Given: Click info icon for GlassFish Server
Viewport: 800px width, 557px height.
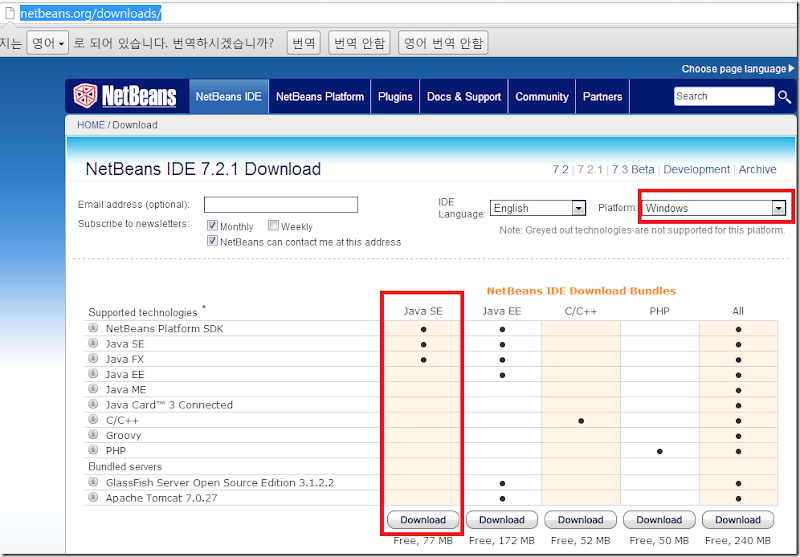Looking at the screenshot, I should coord(93,482).
